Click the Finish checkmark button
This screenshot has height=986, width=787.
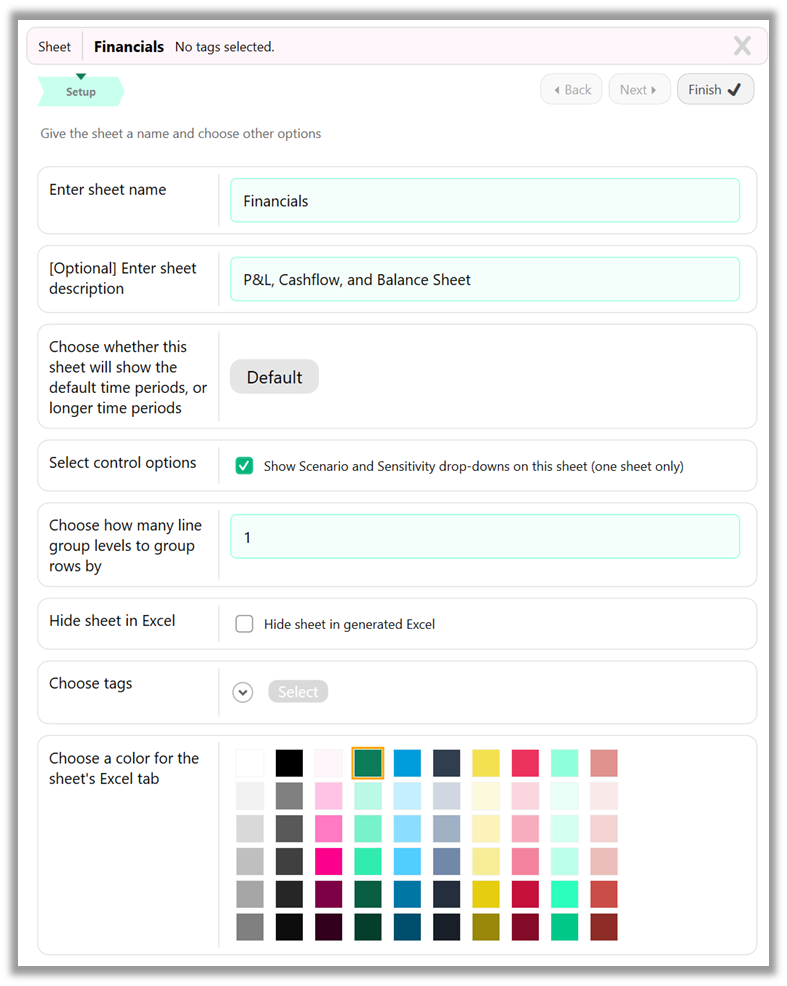[715, 89]
